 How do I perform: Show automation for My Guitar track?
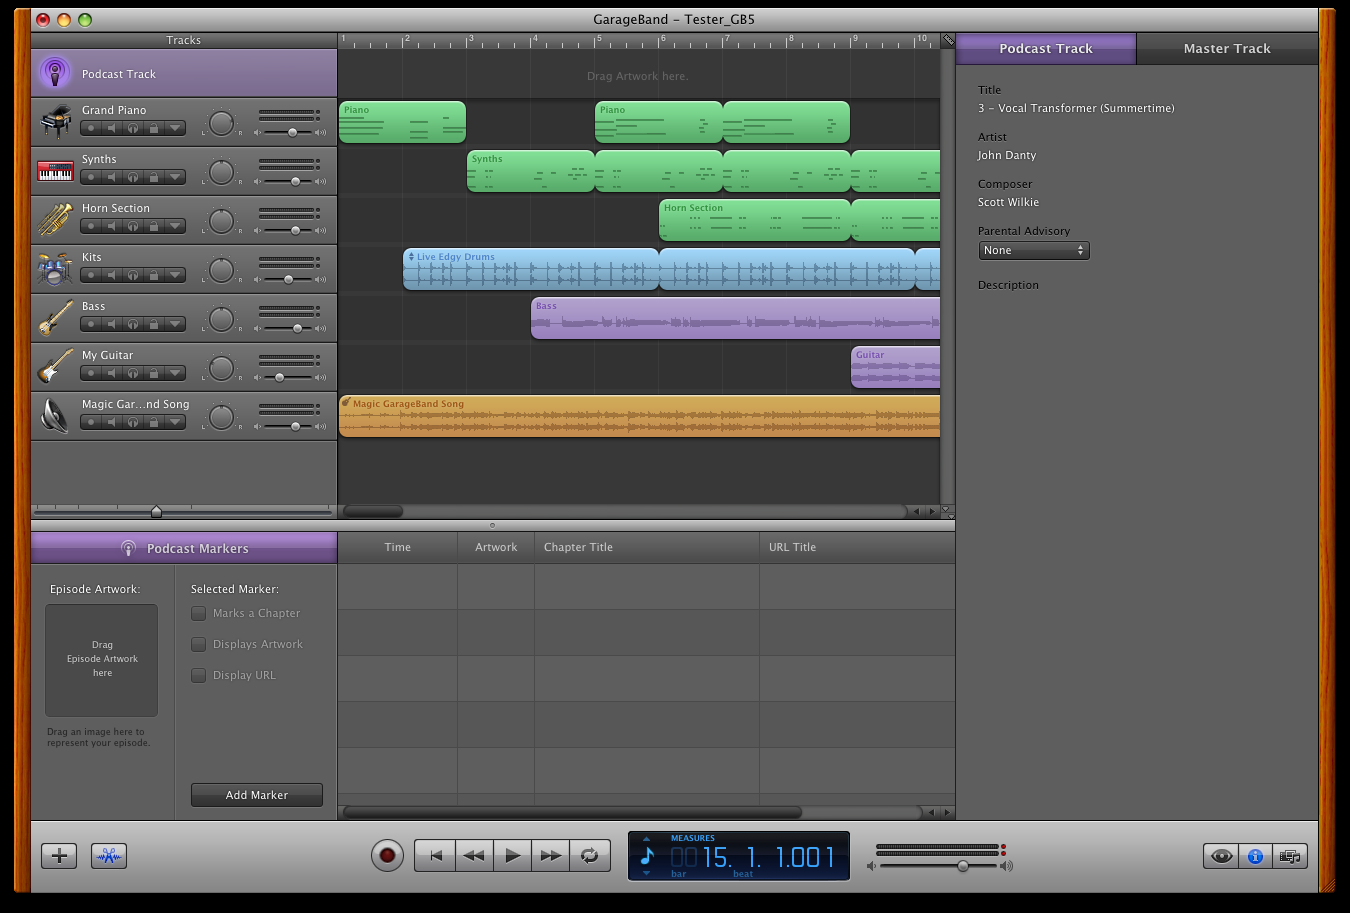point(175,373)
